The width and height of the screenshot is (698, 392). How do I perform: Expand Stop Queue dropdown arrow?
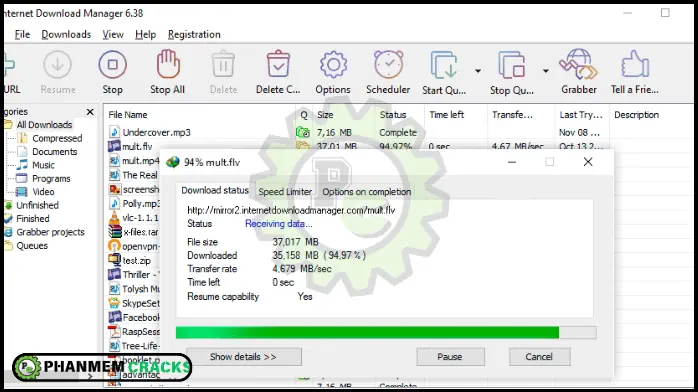545,71
